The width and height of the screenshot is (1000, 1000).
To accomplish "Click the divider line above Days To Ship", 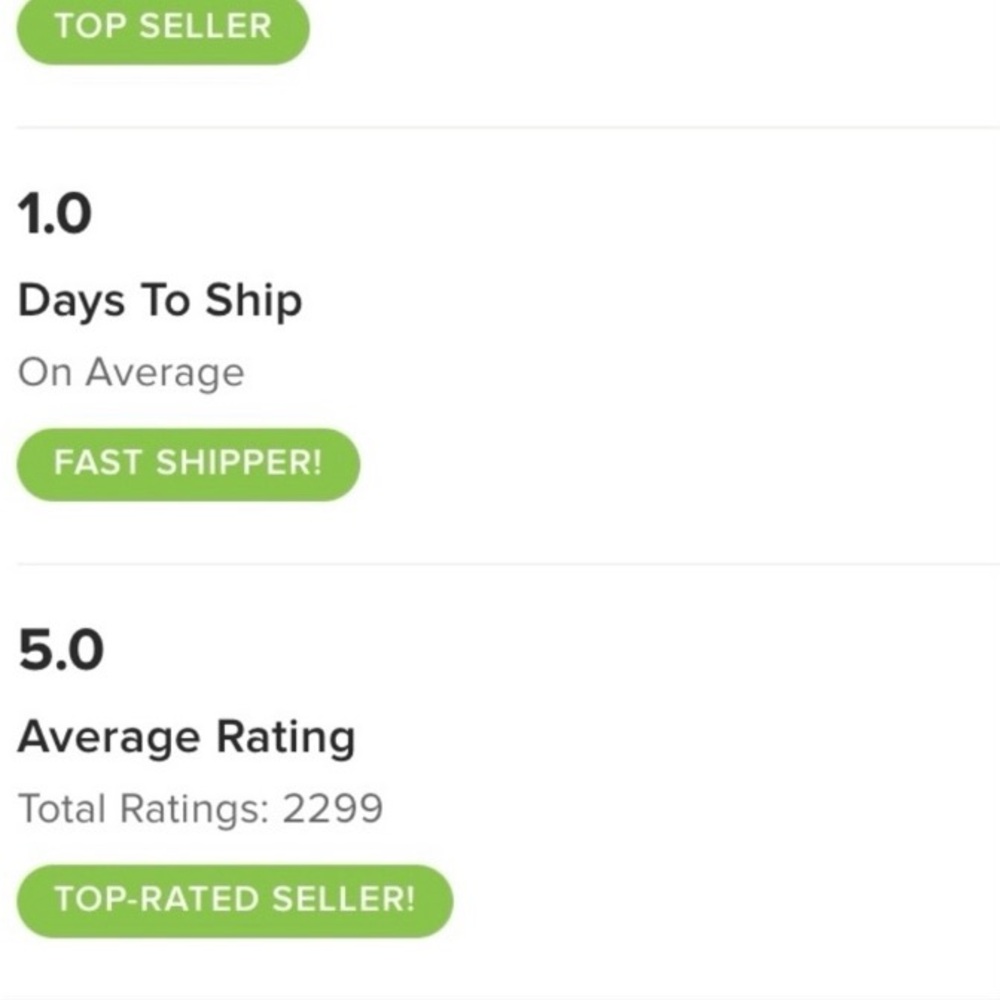I will click(x=500, y=128).
